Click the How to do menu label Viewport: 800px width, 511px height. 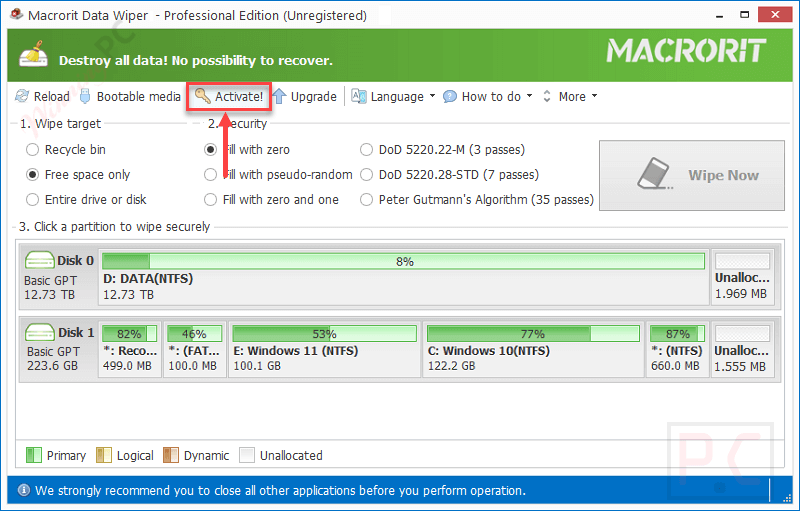point(491,96)
